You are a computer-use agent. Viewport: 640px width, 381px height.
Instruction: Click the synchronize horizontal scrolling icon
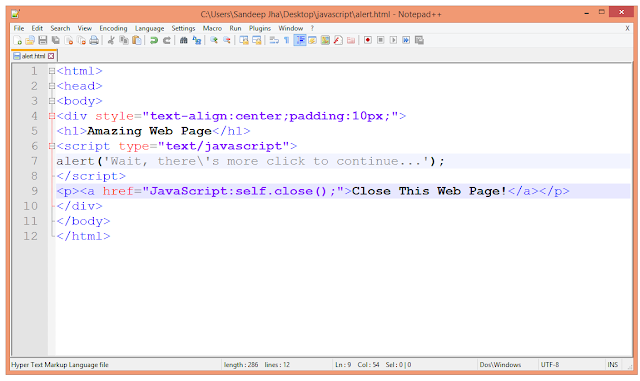coord(257,40)
